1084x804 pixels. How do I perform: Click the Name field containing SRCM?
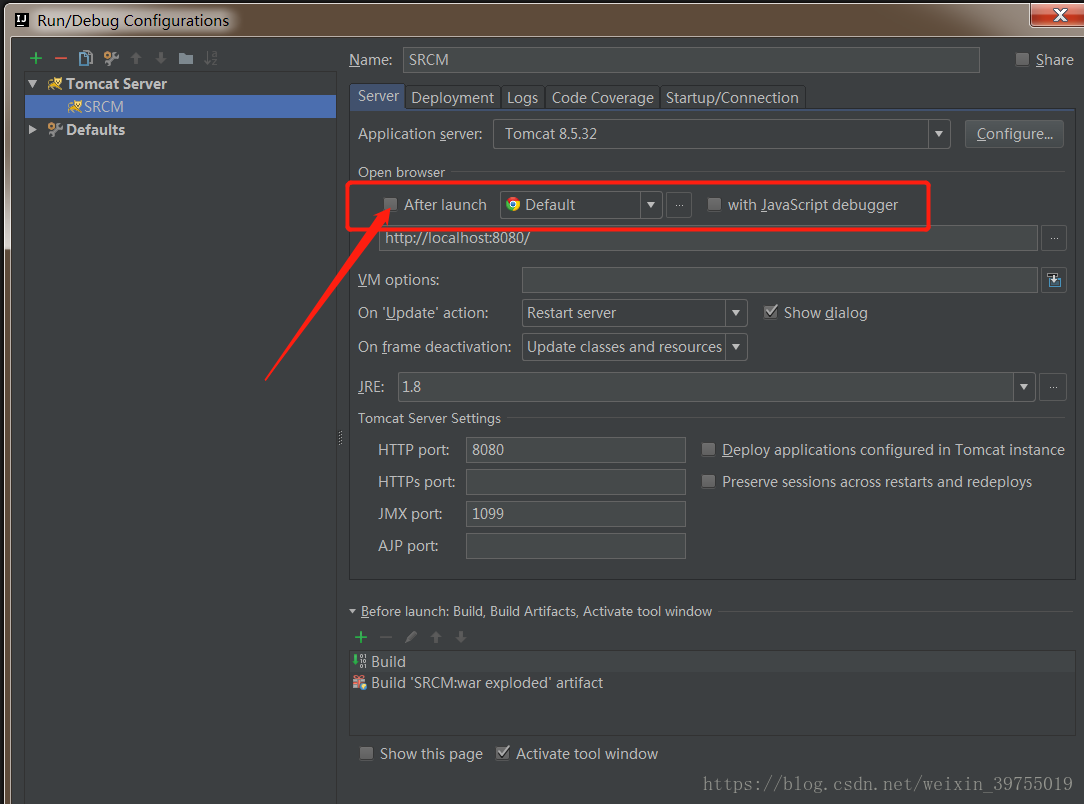(x=691, y=60)
